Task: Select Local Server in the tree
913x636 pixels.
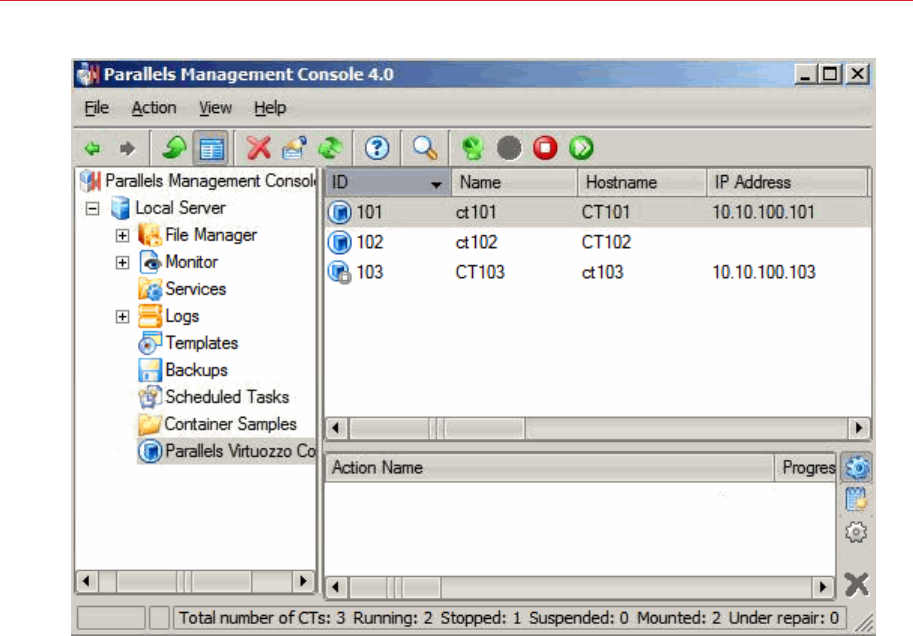Action: pos(180,208)
